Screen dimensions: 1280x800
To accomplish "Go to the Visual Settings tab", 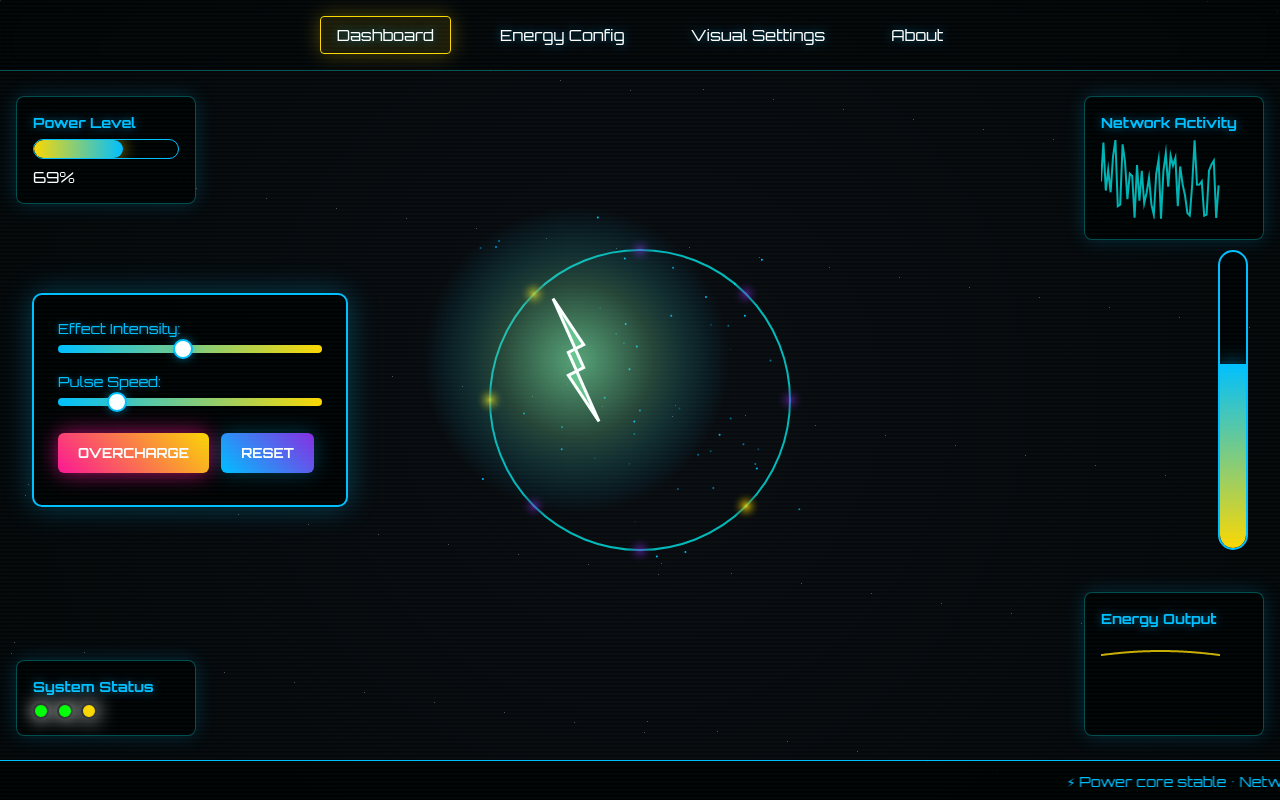I will 758,35.
